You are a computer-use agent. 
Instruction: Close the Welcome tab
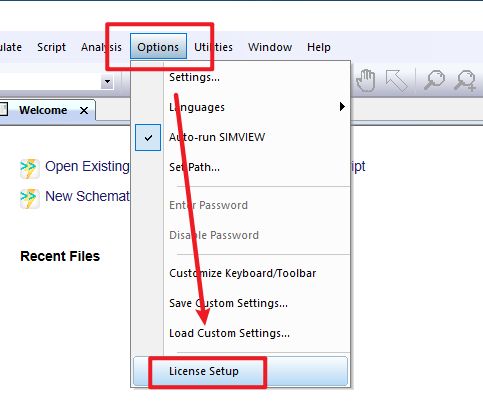tap(84, 110)
